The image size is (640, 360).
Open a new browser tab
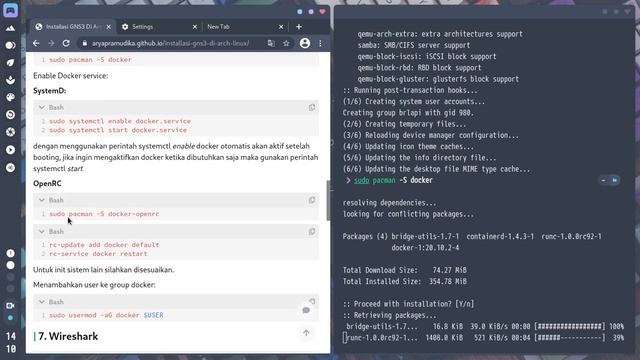tap(299, 27)
